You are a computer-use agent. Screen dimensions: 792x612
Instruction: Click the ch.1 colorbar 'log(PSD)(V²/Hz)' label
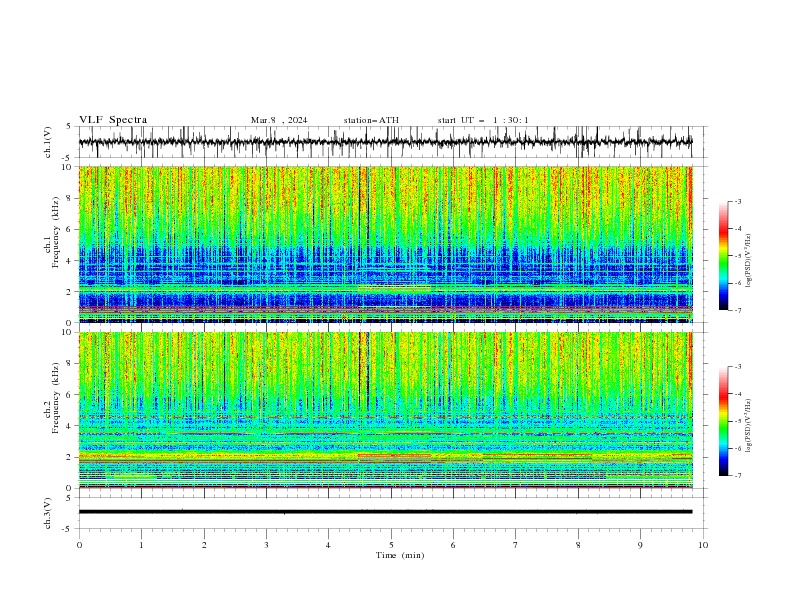click(x=749, y=261)
